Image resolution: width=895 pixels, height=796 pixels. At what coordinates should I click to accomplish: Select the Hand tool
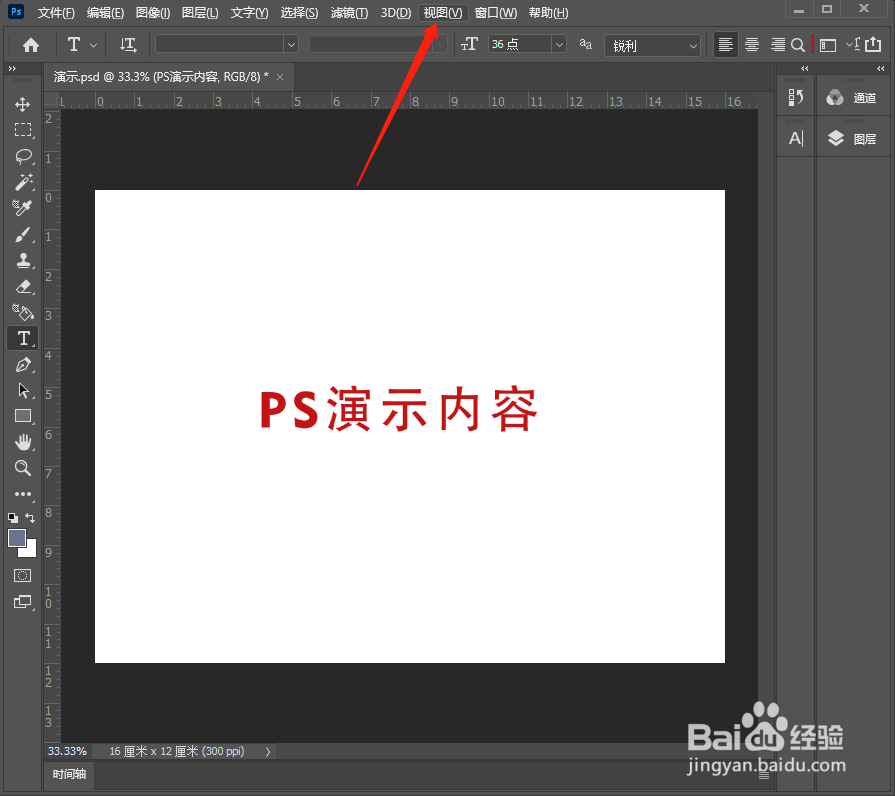click(23, 442)
